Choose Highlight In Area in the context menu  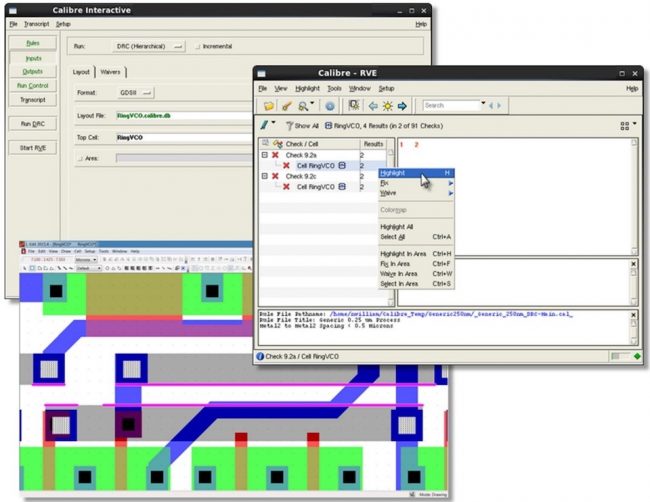pyautogui.click(x=416, y=253)
